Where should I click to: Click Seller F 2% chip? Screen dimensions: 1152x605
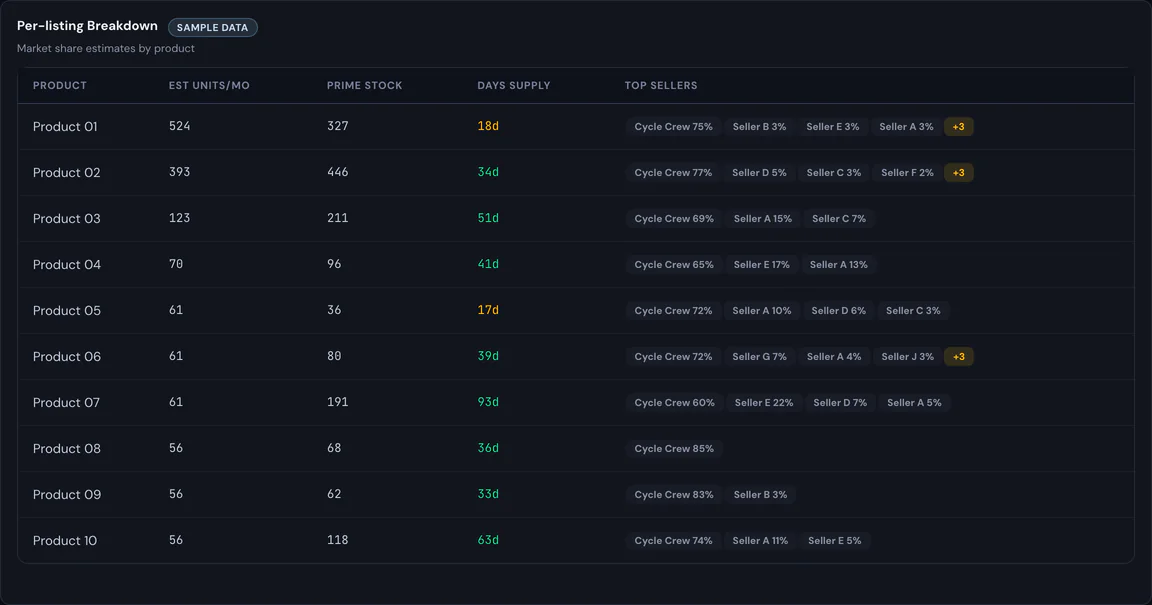(907, 173)
